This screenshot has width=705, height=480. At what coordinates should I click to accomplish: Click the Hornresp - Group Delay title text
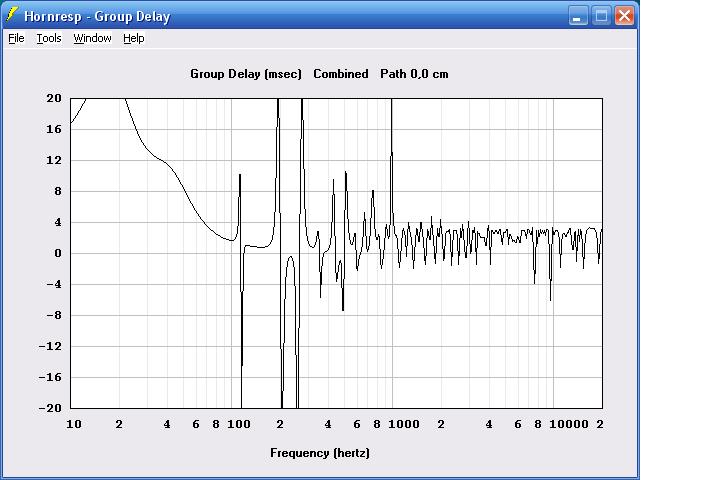point(97,16)
